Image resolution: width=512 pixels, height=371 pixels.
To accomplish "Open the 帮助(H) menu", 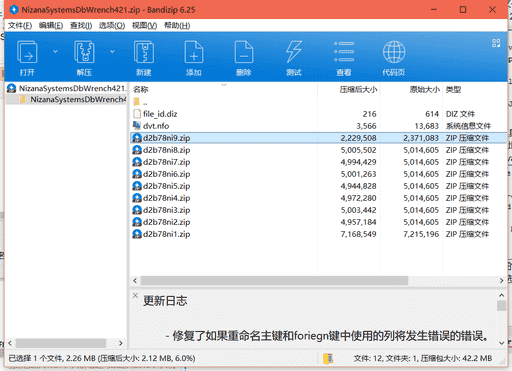I will pos(177,26).
